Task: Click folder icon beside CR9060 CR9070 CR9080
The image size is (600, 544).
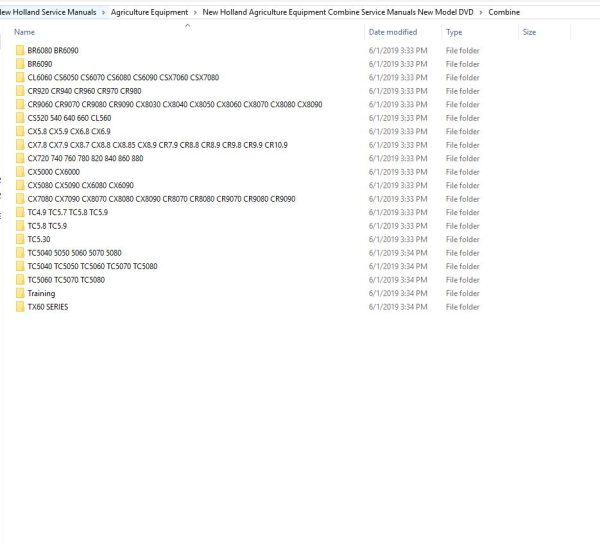Action: tap(20, 104)
